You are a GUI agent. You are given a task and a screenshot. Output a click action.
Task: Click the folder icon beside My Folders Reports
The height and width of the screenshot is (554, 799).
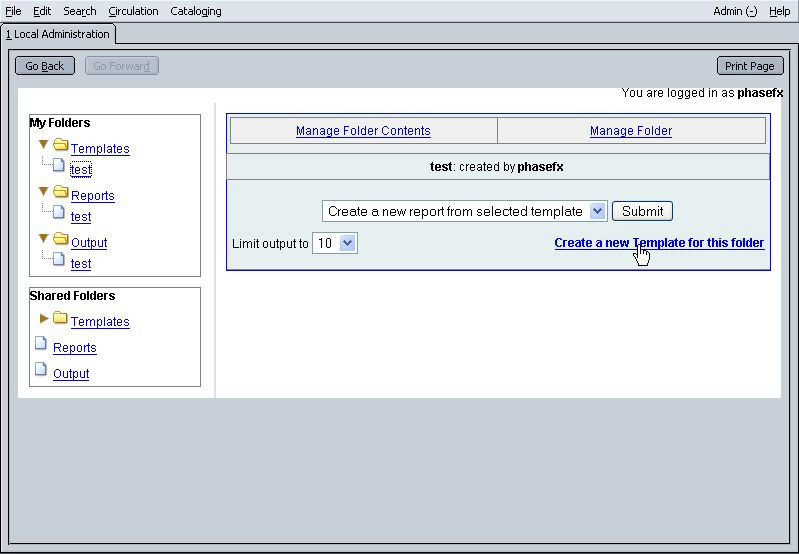[x=60, y=192]
